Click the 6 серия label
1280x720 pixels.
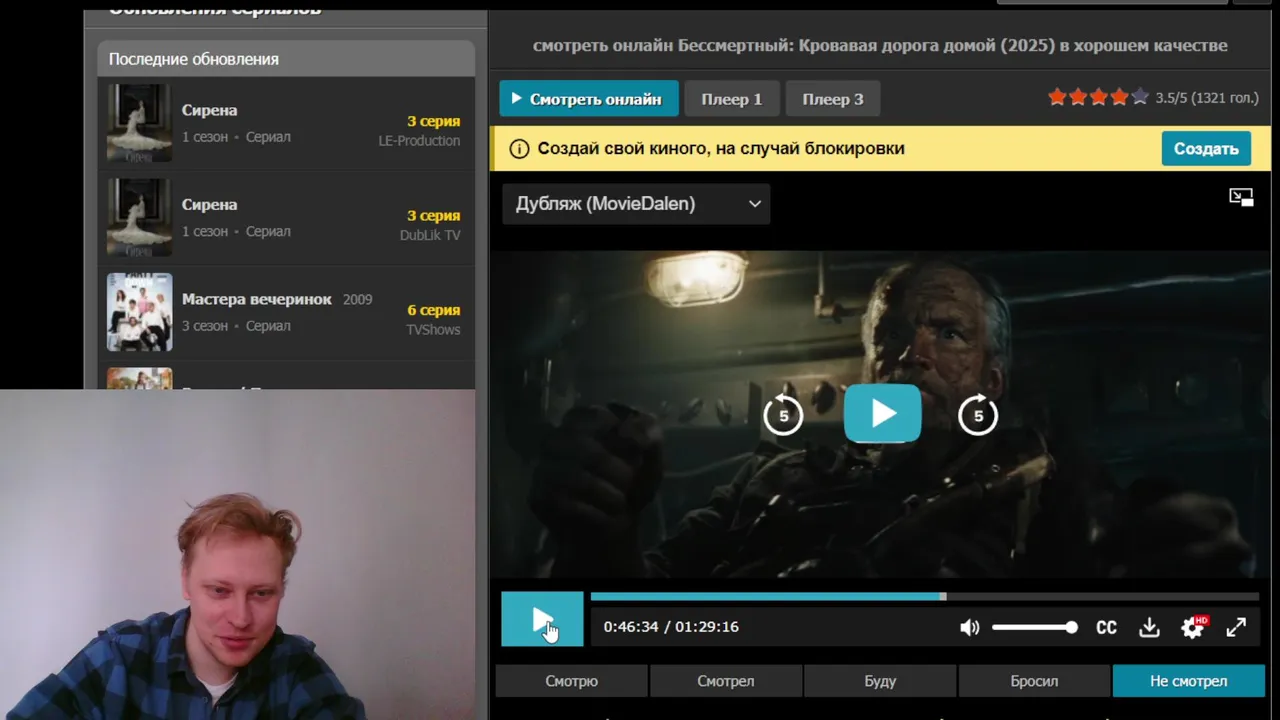tap(434, 310)
